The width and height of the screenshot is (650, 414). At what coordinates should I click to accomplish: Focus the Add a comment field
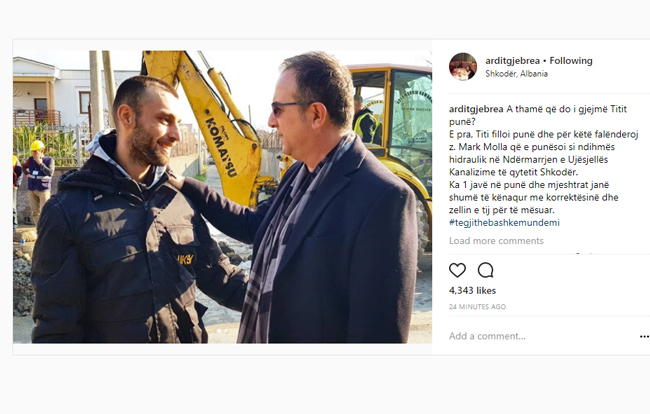tap(539, 336)
